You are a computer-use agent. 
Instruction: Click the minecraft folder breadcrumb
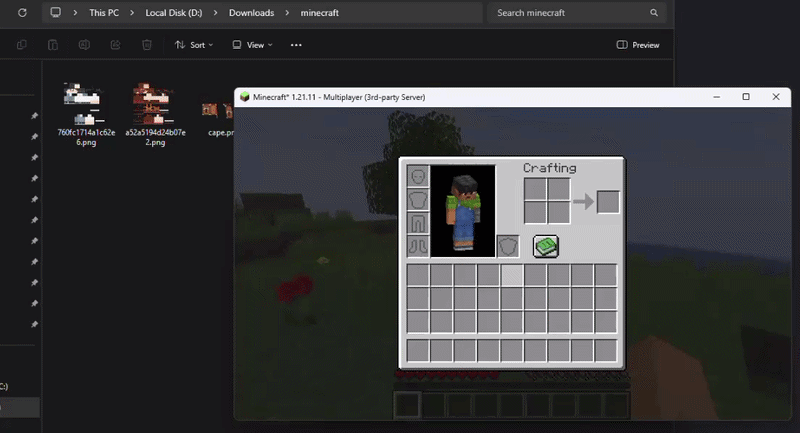click(x=319, y=13)
